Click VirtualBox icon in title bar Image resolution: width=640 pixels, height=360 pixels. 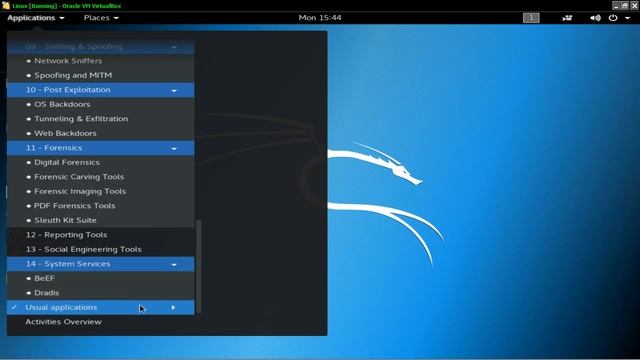tap(6, 5)
